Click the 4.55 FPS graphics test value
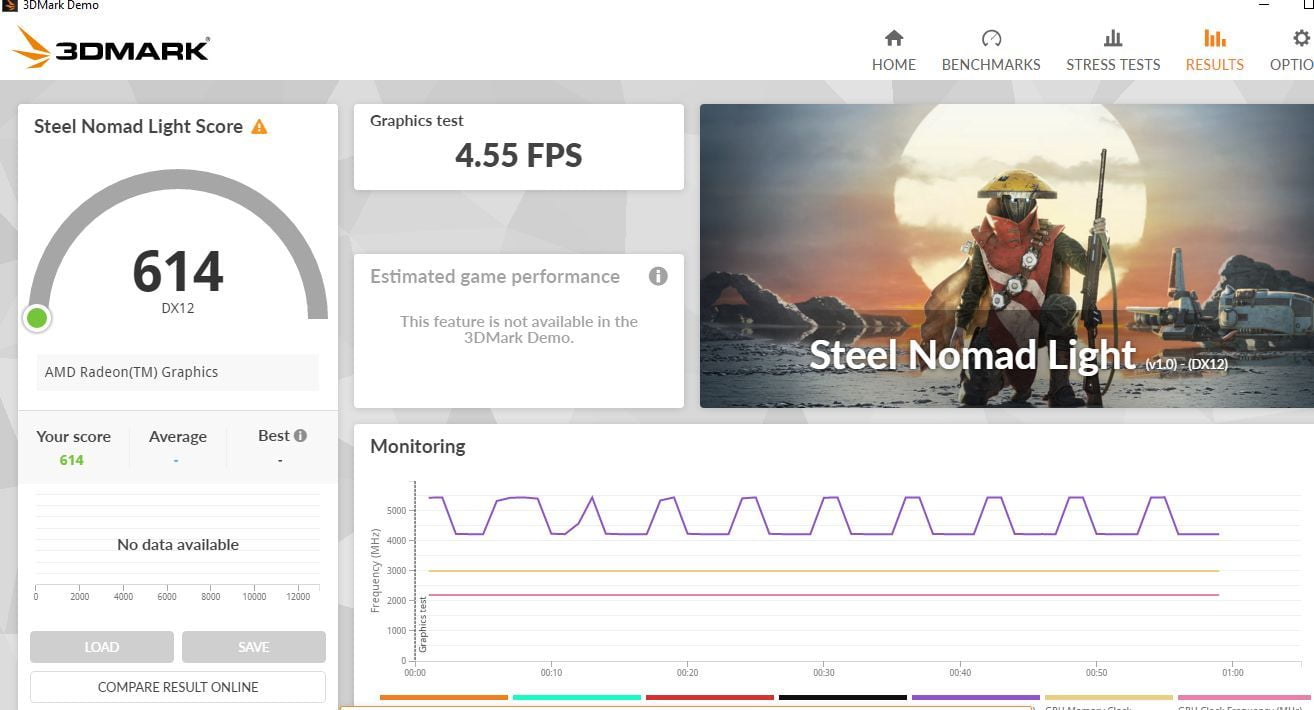 (518, 156)
